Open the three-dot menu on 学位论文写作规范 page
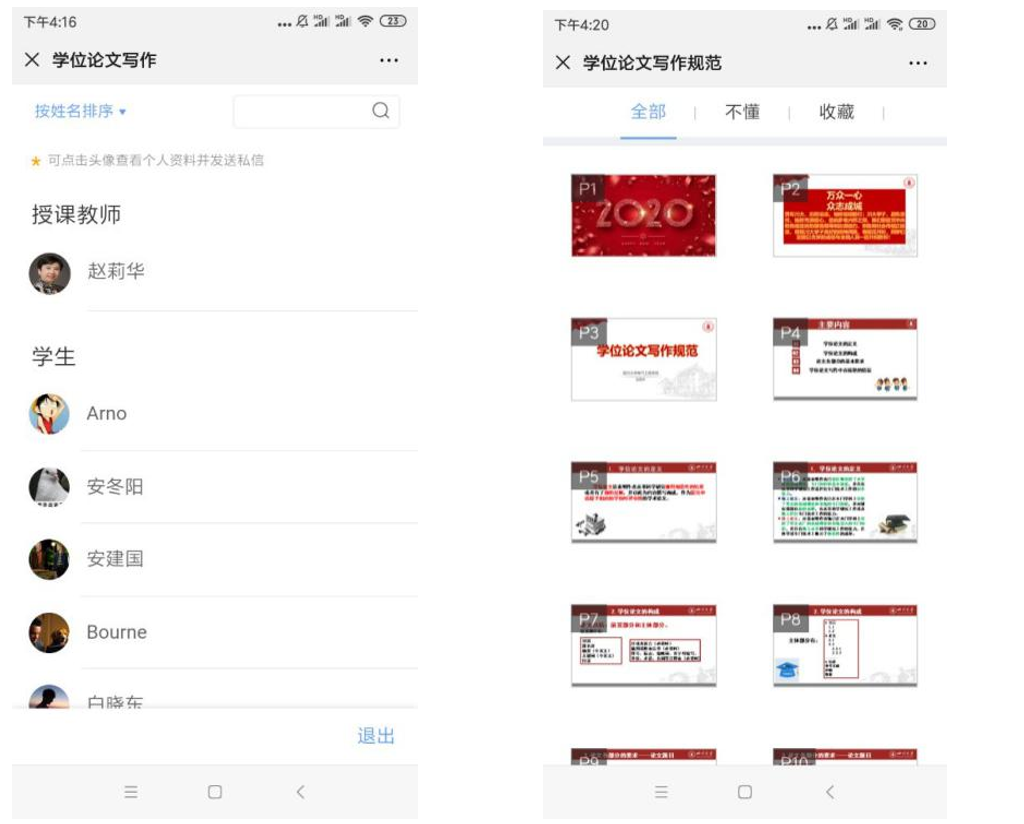1024x824 pixels. (x=918, y=64)
